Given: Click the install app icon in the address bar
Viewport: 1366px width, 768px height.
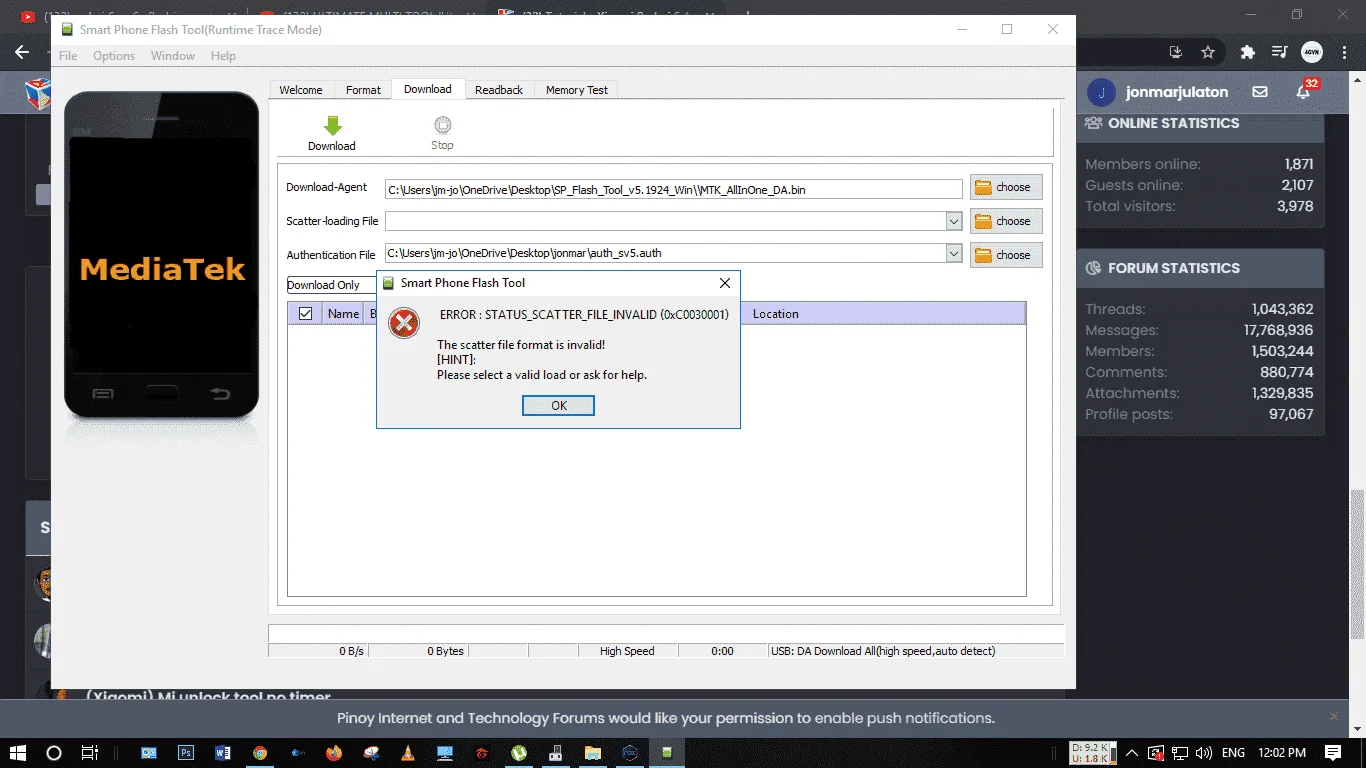Looking at the screenshot, I should pyautogui.click(x=1176, y=52).
